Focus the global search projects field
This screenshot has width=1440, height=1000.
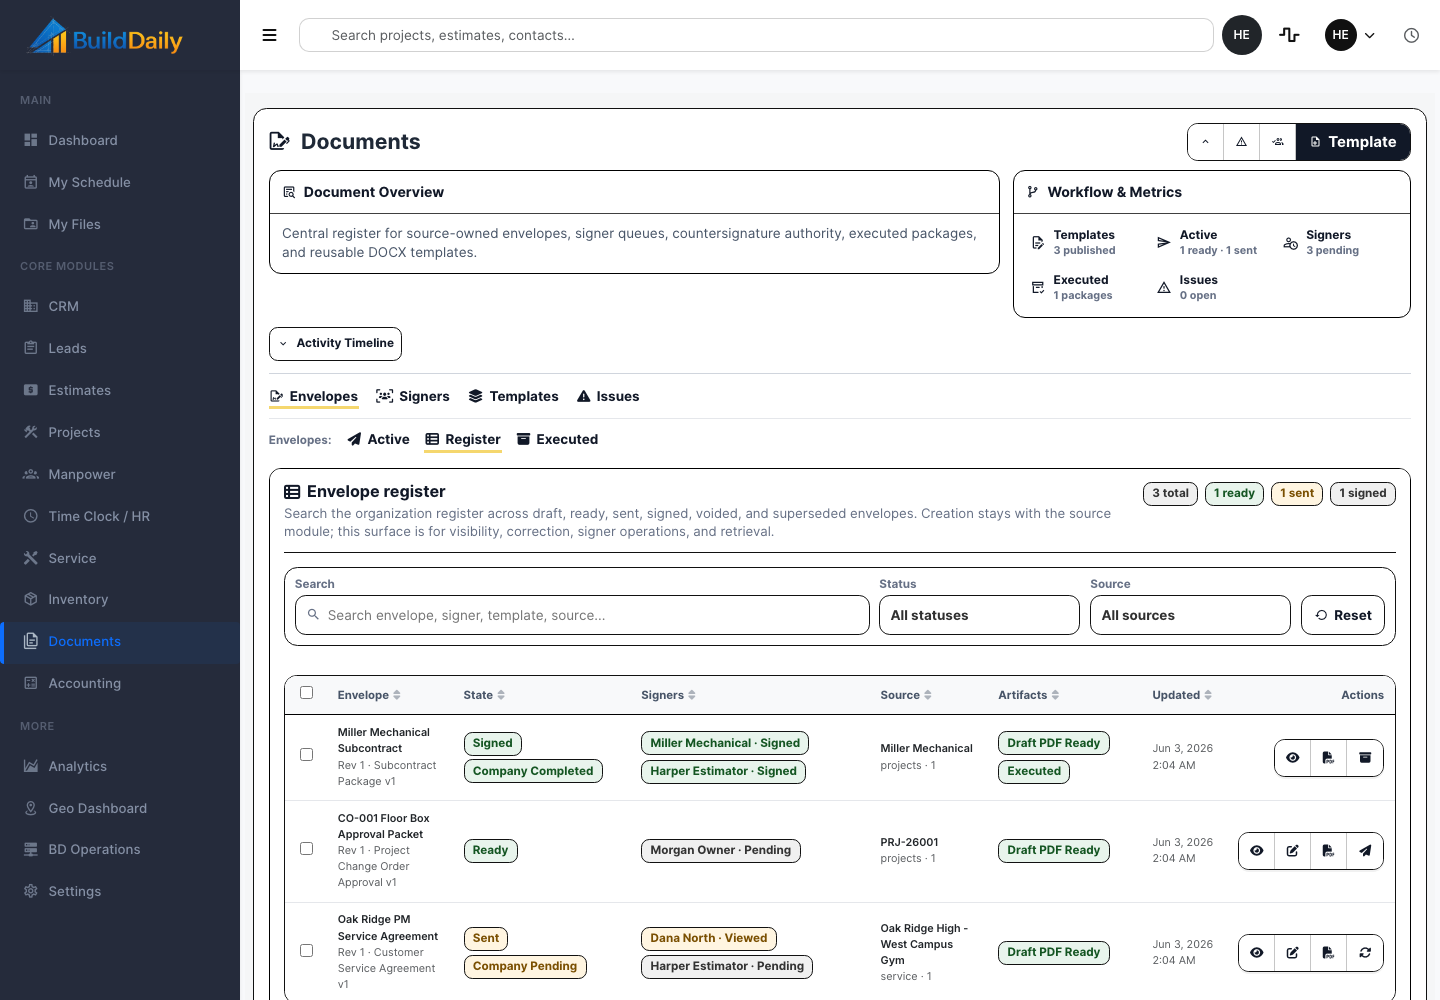756,35
